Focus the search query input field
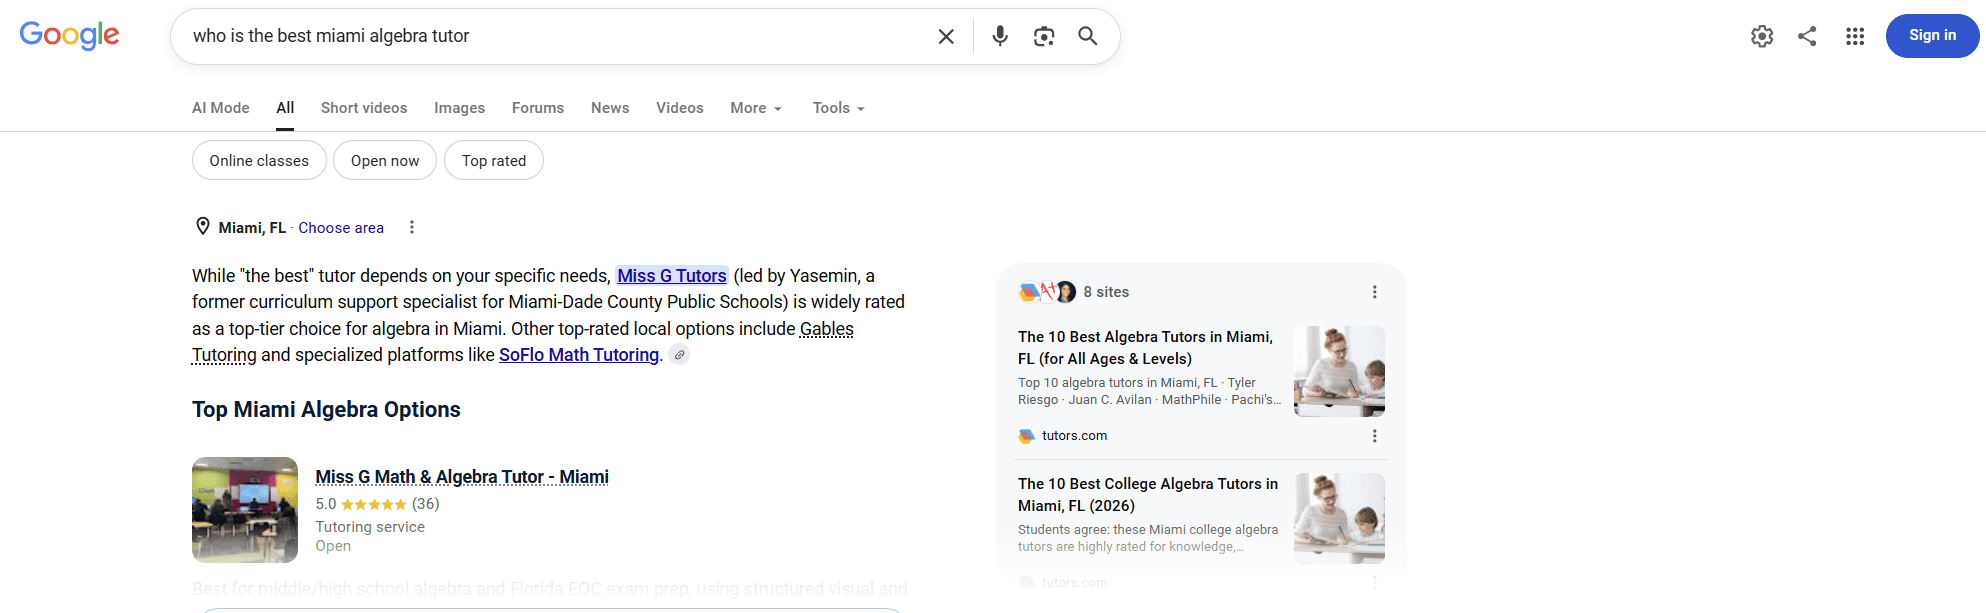Image resolution: width=1986 pixels, height=613 pixels. click(x=555, y=36)
